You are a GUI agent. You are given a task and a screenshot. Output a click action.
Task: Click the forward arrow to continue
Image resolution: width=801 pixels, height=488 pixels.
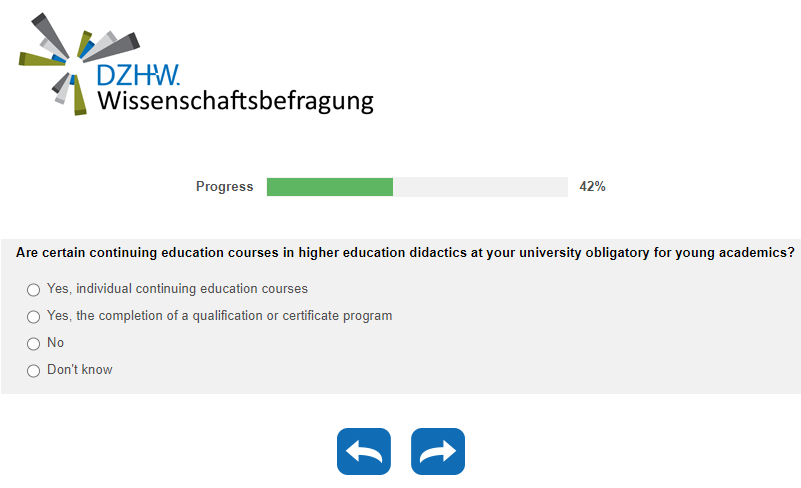pyautogui.click(x=438, y=451)
